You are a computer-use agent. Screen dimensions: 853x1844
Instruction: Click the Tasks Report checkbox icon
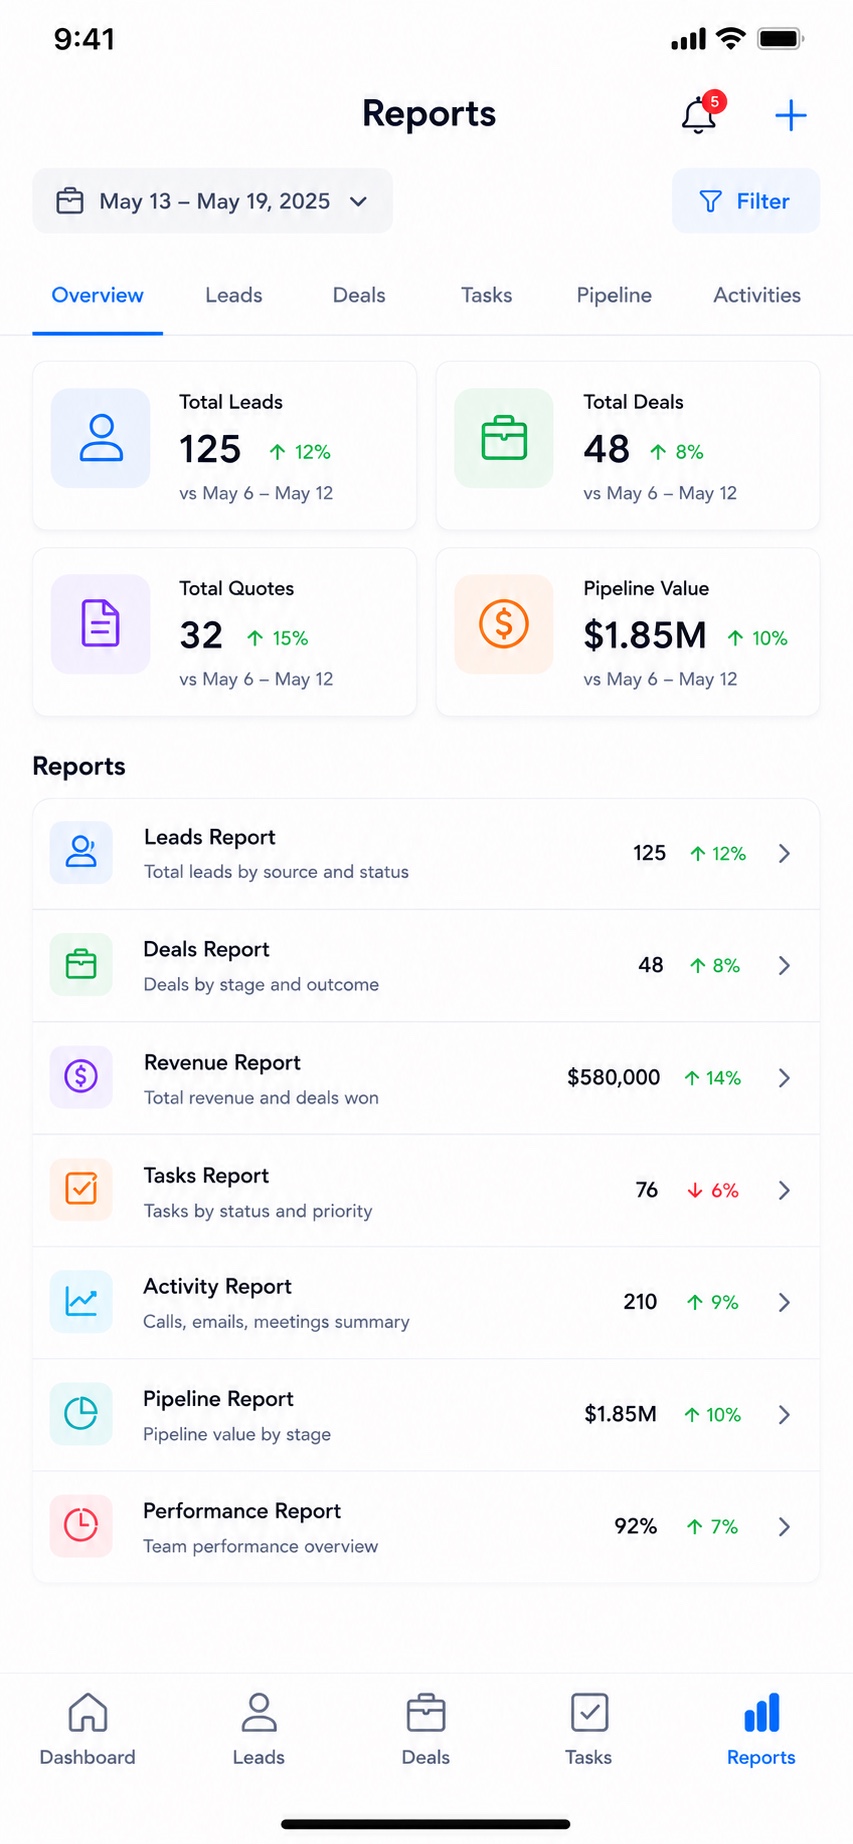click(x=81, y=1188)
